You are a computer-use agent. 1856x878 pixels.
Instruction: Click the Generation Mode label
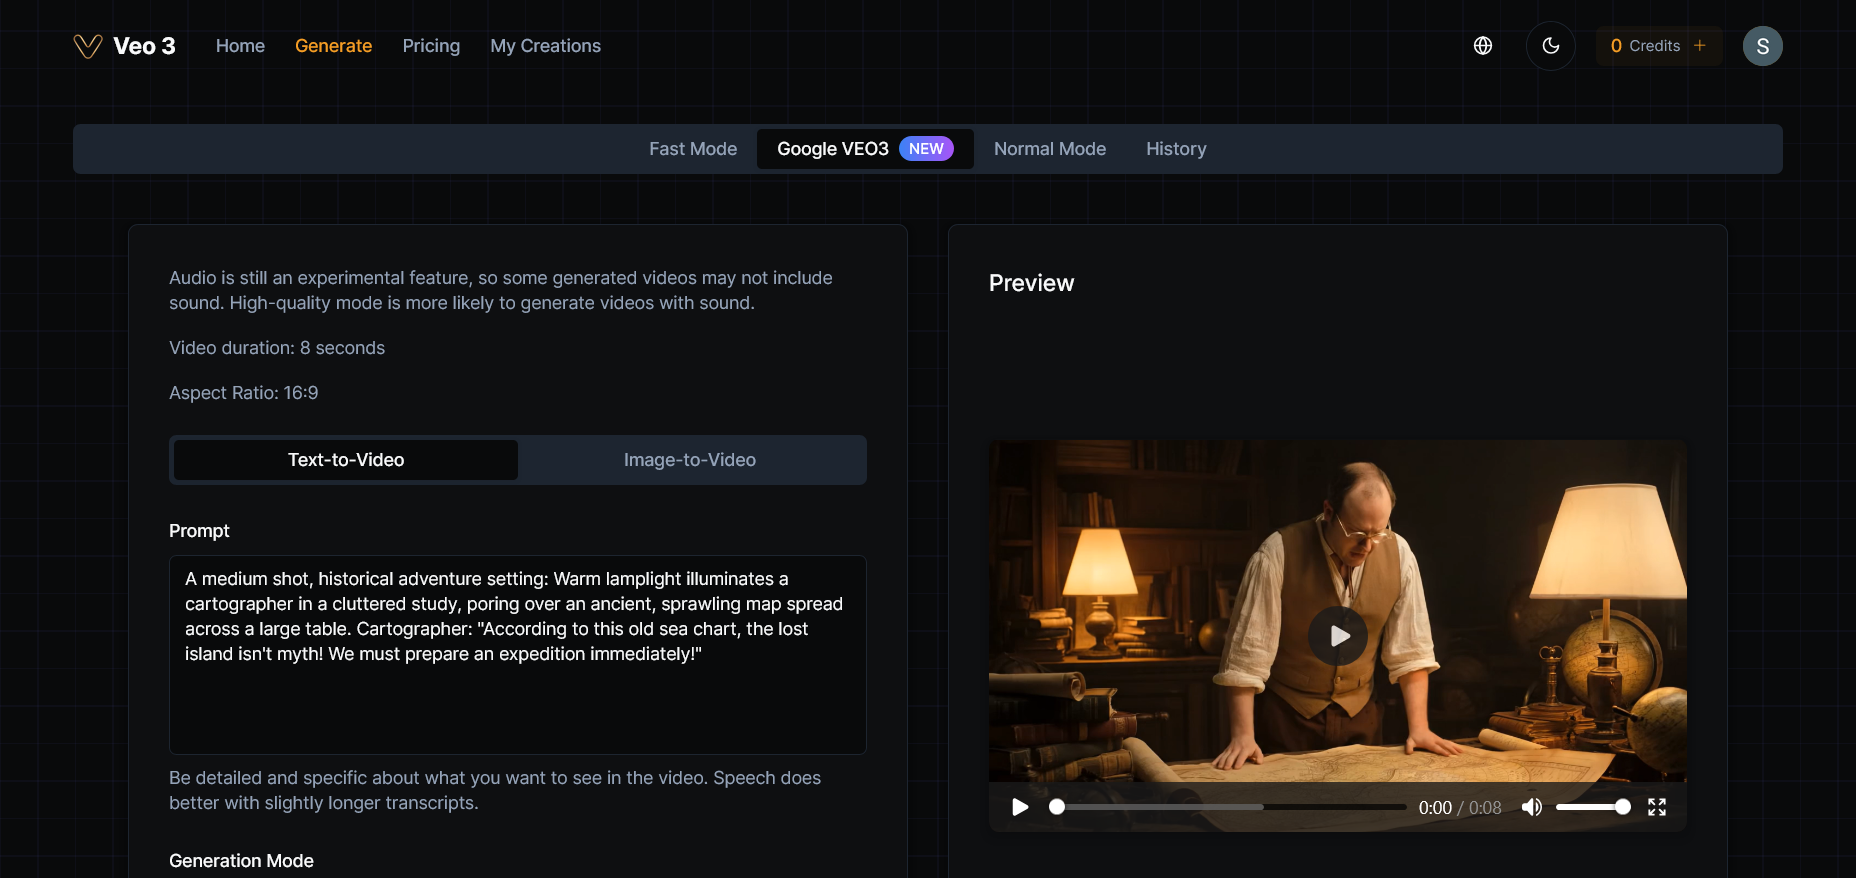coord(241,861)
